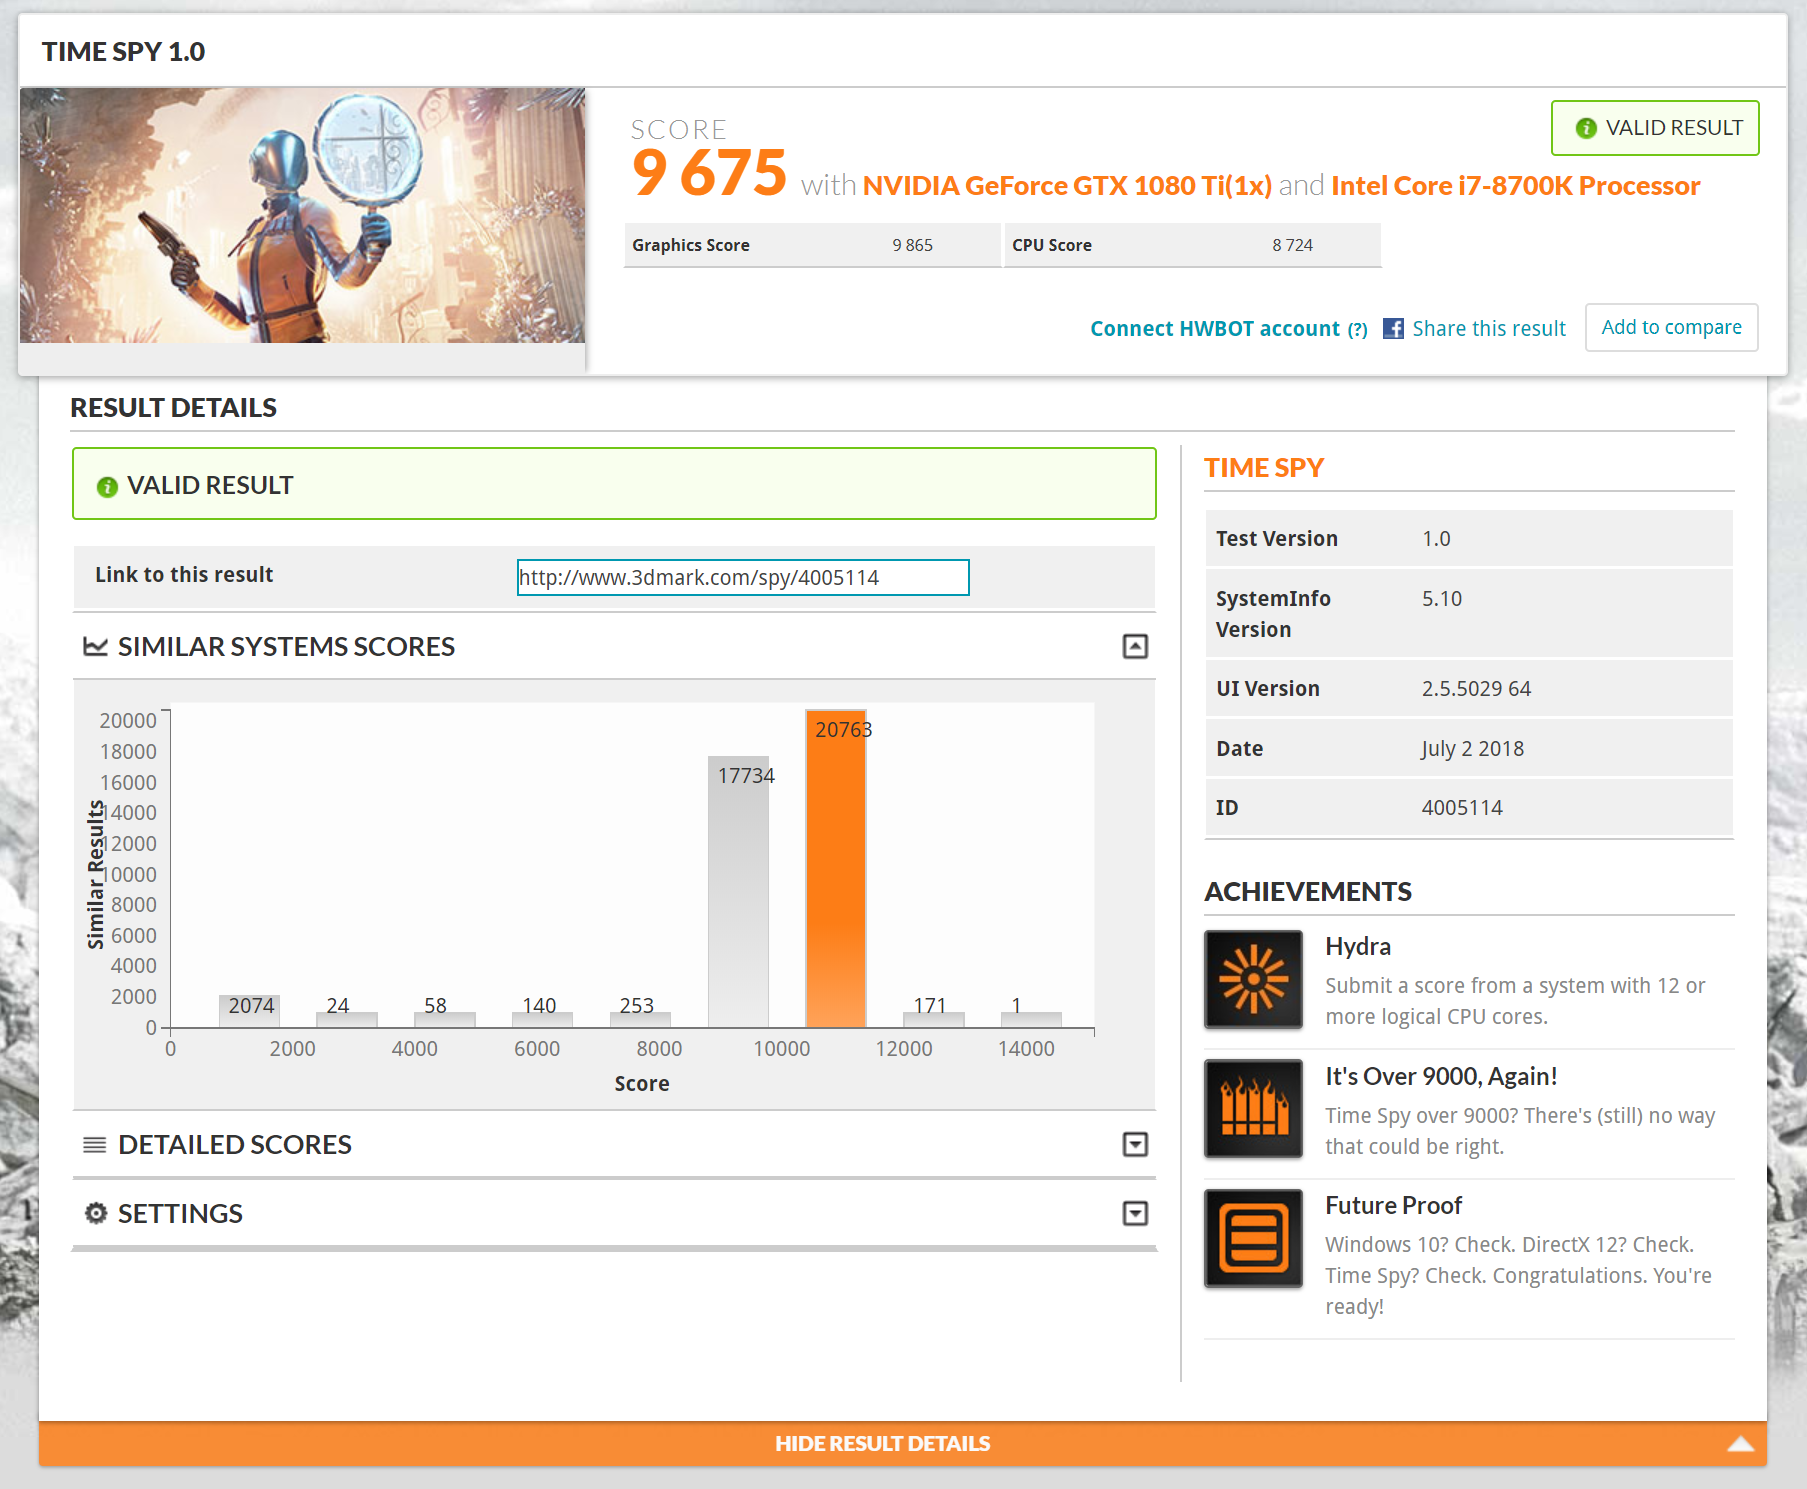This screenshot has width=1807, height=1489.
Task: Click the HWBOT help question mark
Action: [x=1357, y=329]
